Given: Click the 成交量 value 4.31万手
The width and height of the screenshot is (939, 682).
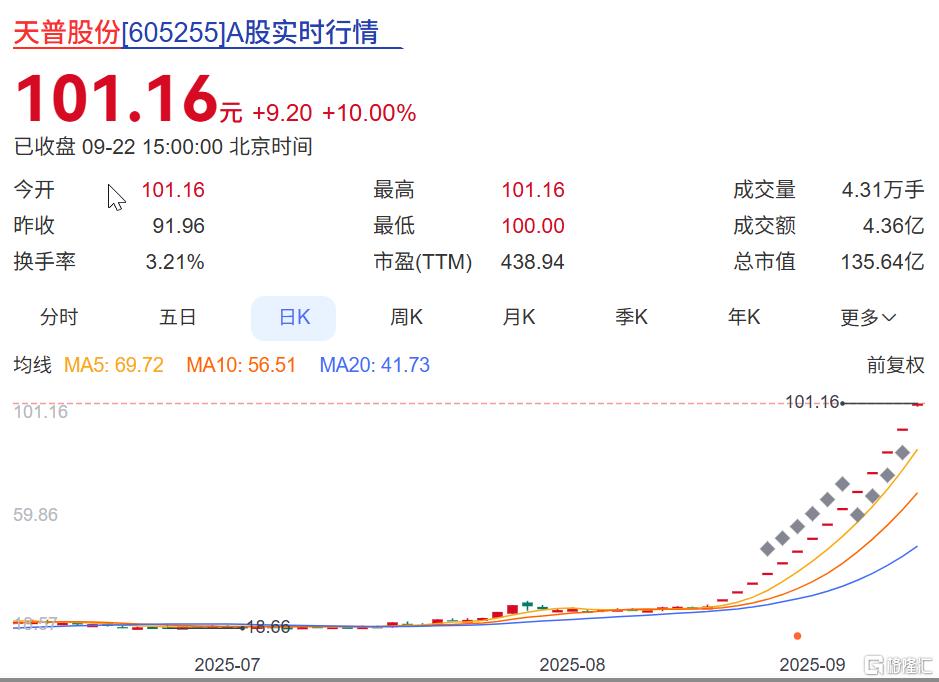Looking at the screenshot, I should point(883,190).
